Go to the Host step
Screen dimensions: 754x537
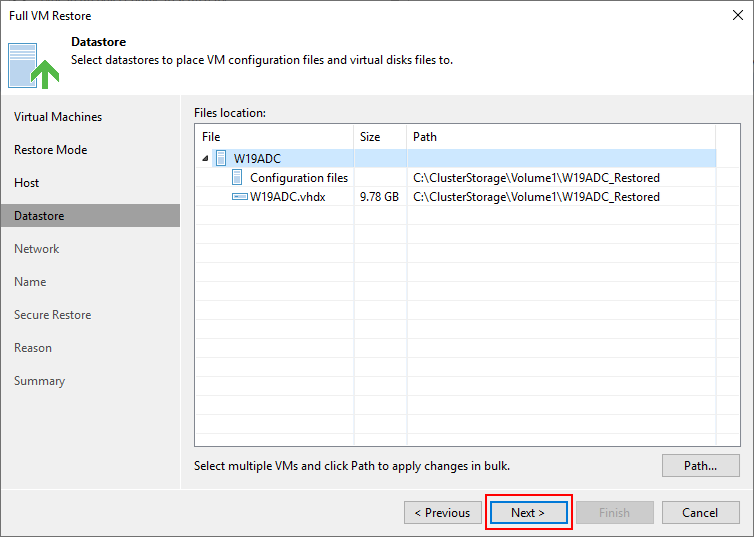(26, 183)
